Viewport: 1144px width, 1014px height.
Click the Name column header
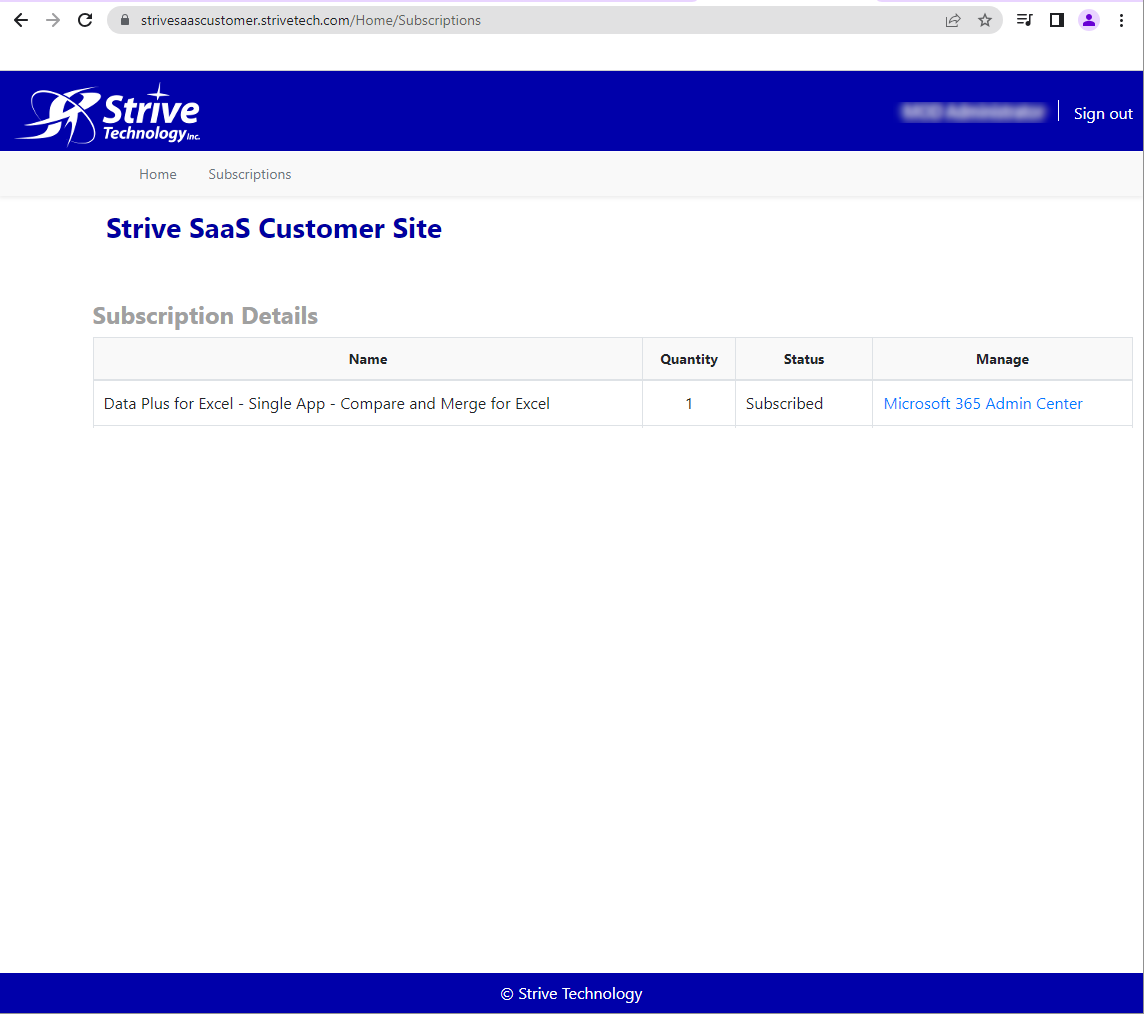pos(368,359)
